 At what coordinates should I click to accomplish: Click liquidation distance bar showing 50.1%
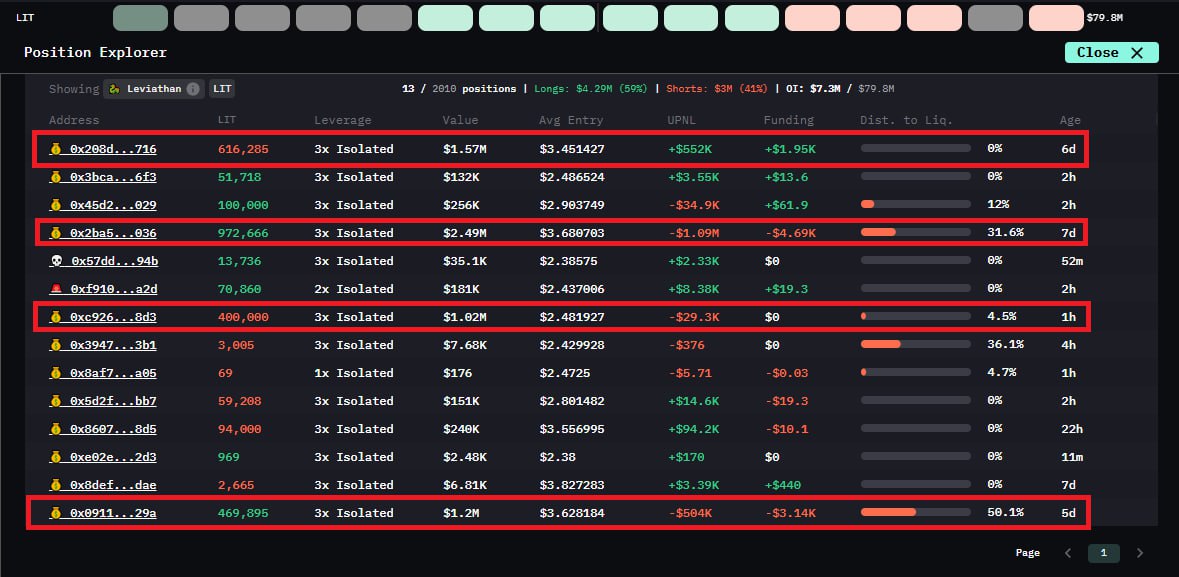click(915, 513)
